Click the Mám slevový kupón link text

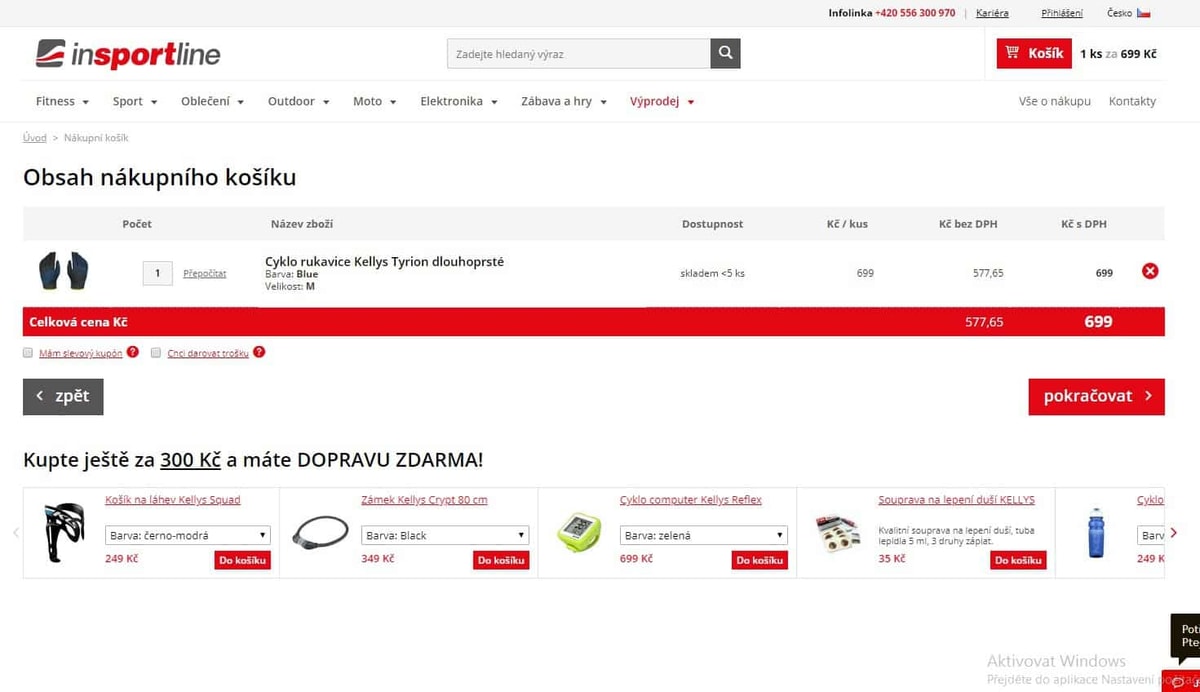[x=80, y=353]
